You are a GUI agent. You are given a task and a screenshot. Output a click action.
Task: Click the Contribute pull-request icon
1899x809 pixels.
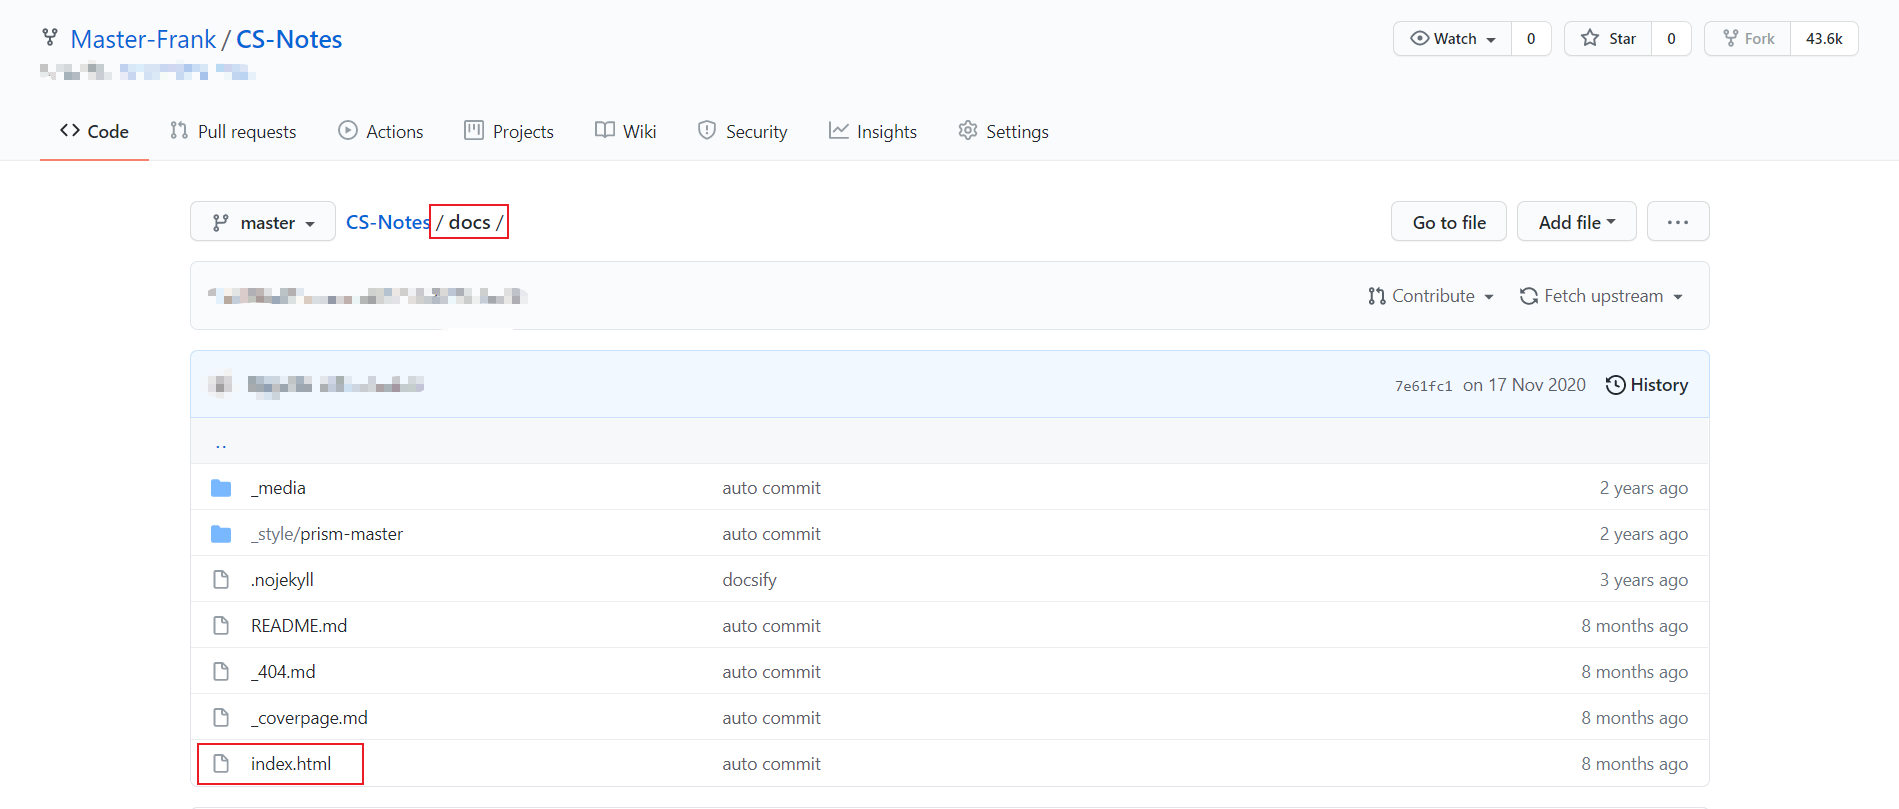point(1377,296)
